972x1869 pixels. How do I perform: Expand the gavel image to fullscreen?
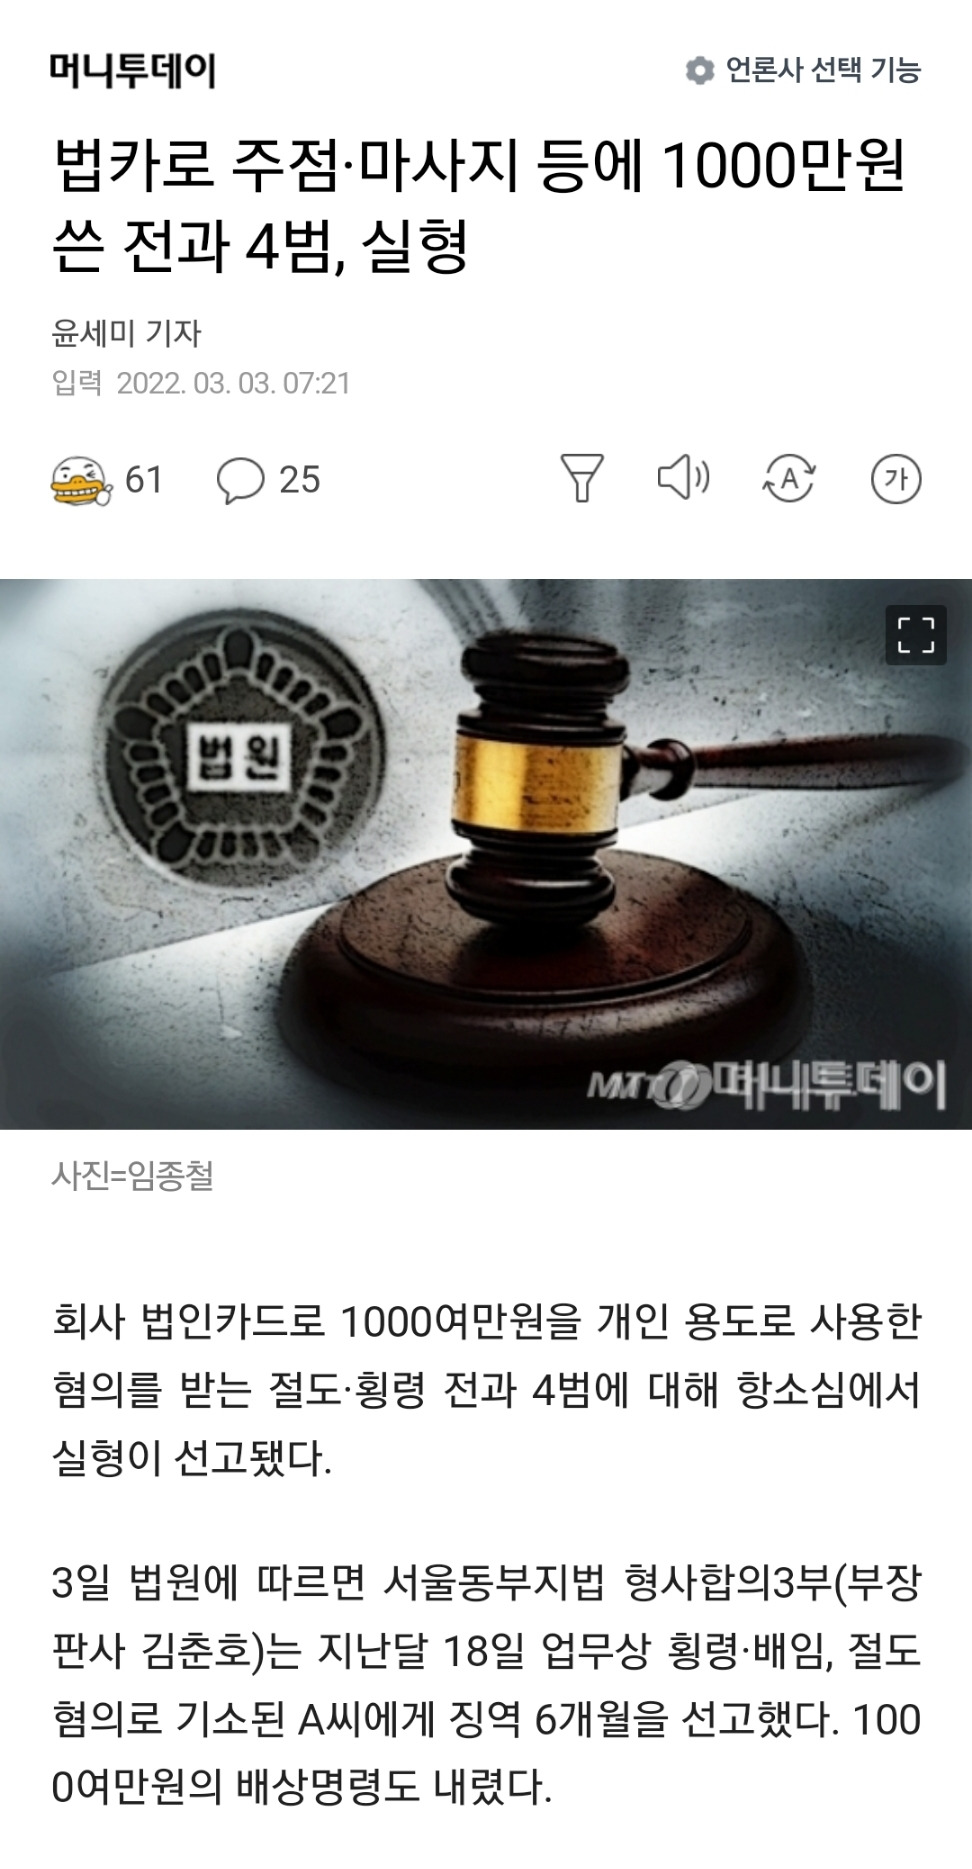click(x=916, y=635)
